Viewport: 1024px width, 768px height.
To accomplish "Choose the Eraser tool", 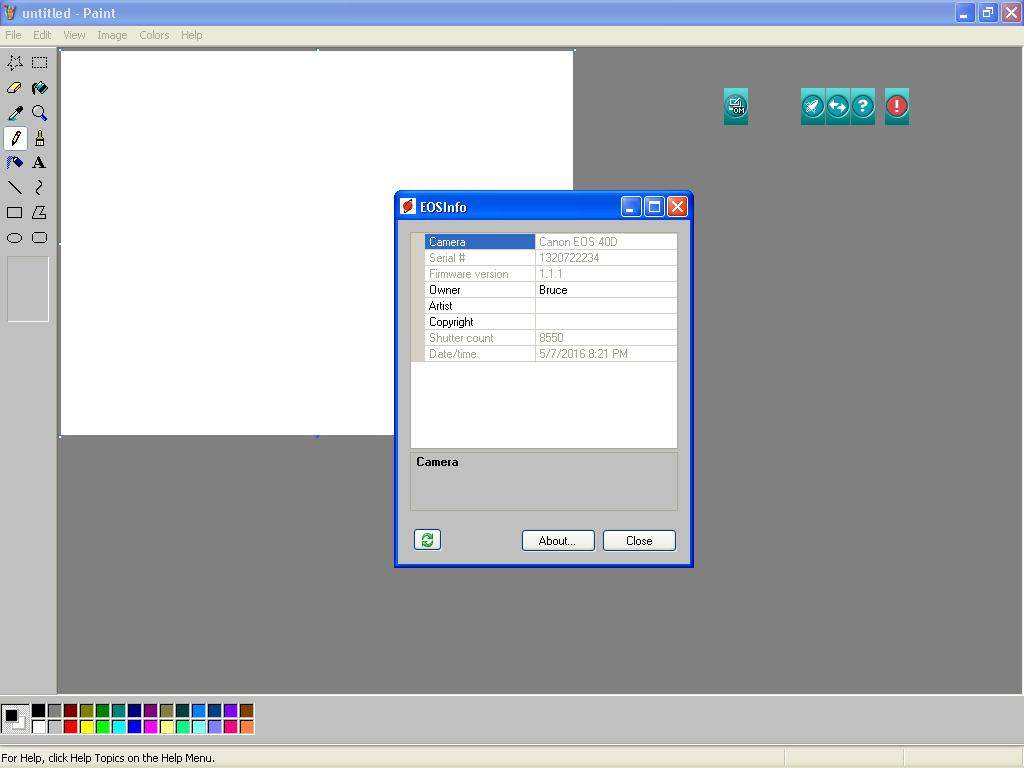I will tap(14, 88).
